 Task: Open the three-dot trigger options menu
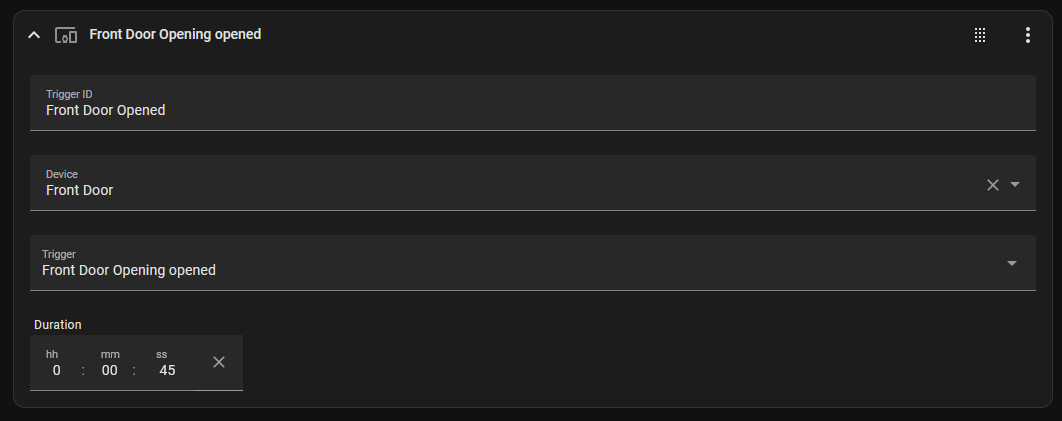[1027, 35]
